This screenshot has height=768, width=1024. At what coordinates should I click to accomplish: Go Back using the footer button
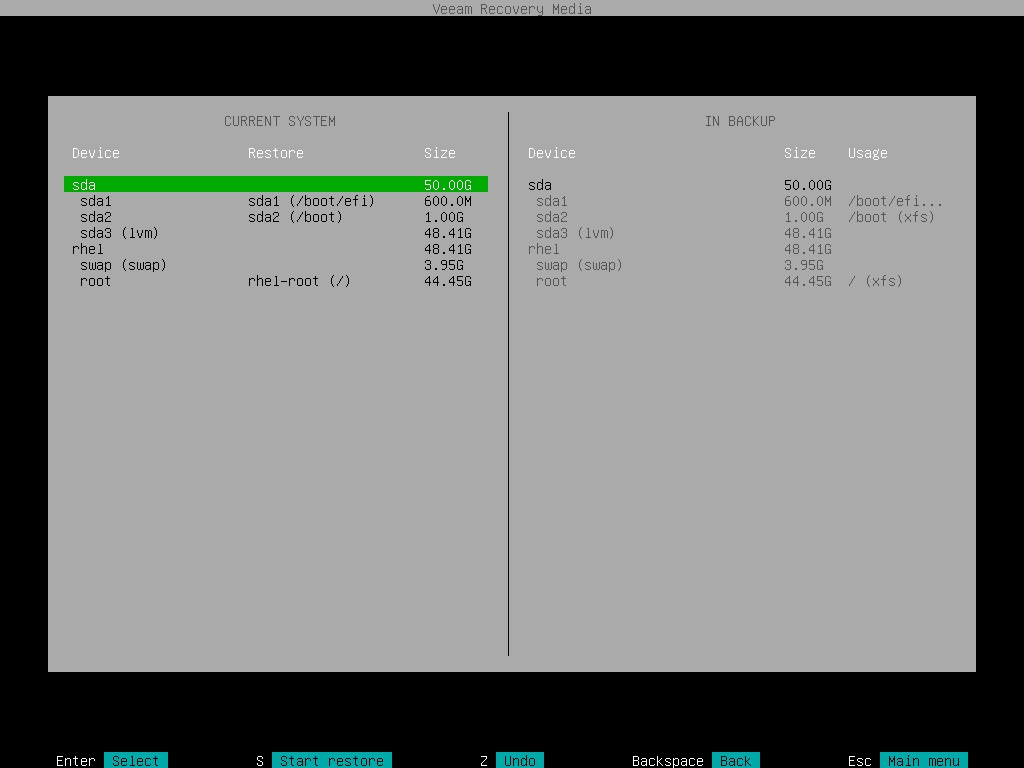pos(735,760)
